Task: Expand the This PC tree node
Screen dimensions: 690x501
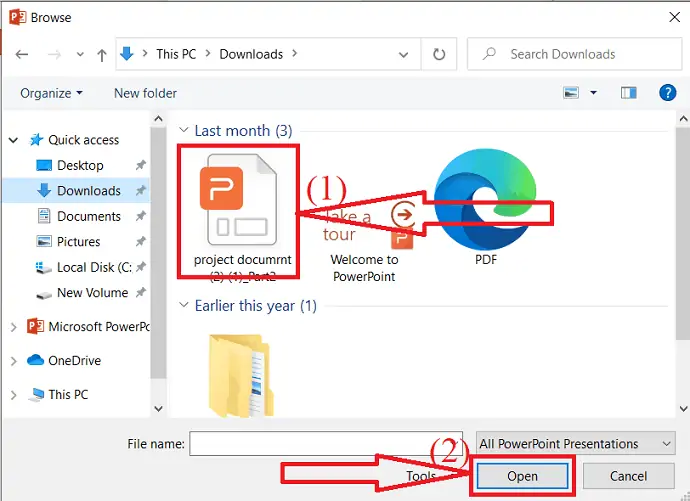Action: point(14,395)
